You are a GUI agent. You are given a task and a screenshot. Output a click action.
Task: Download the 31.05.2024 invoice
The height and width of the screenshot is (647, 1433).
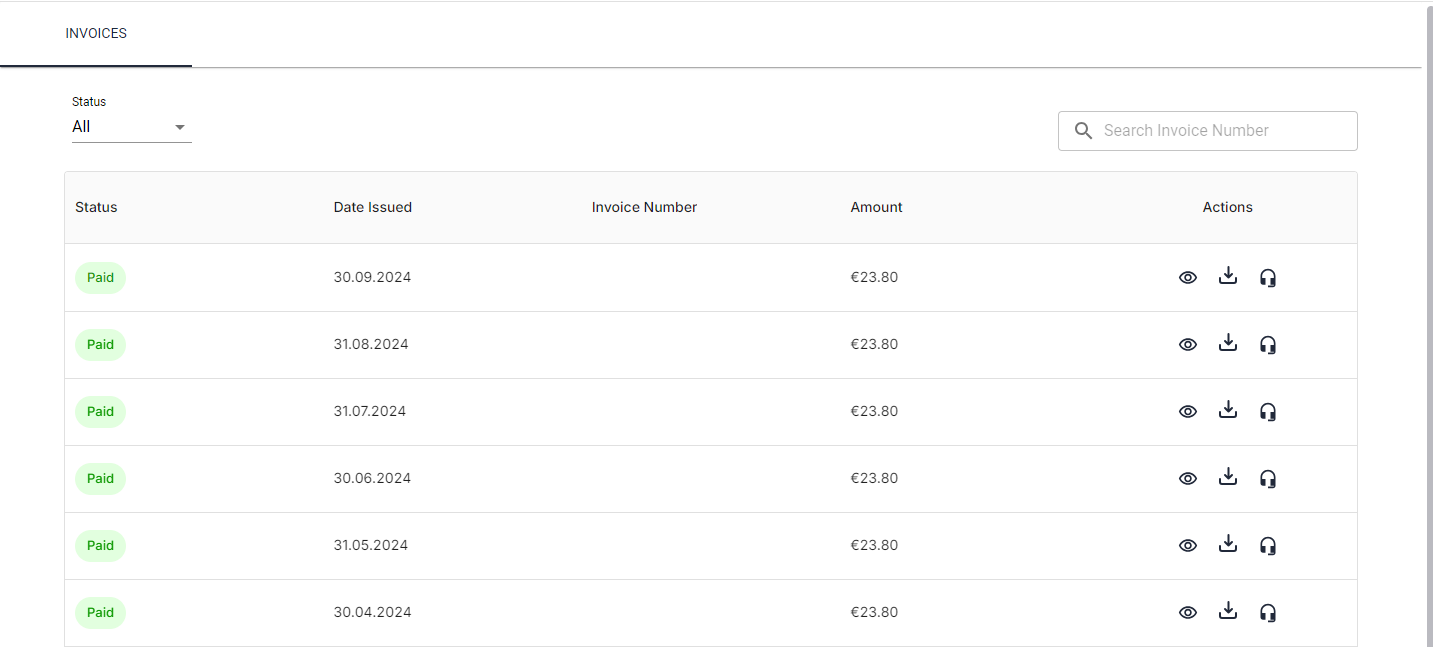[x=1228, y=545]
